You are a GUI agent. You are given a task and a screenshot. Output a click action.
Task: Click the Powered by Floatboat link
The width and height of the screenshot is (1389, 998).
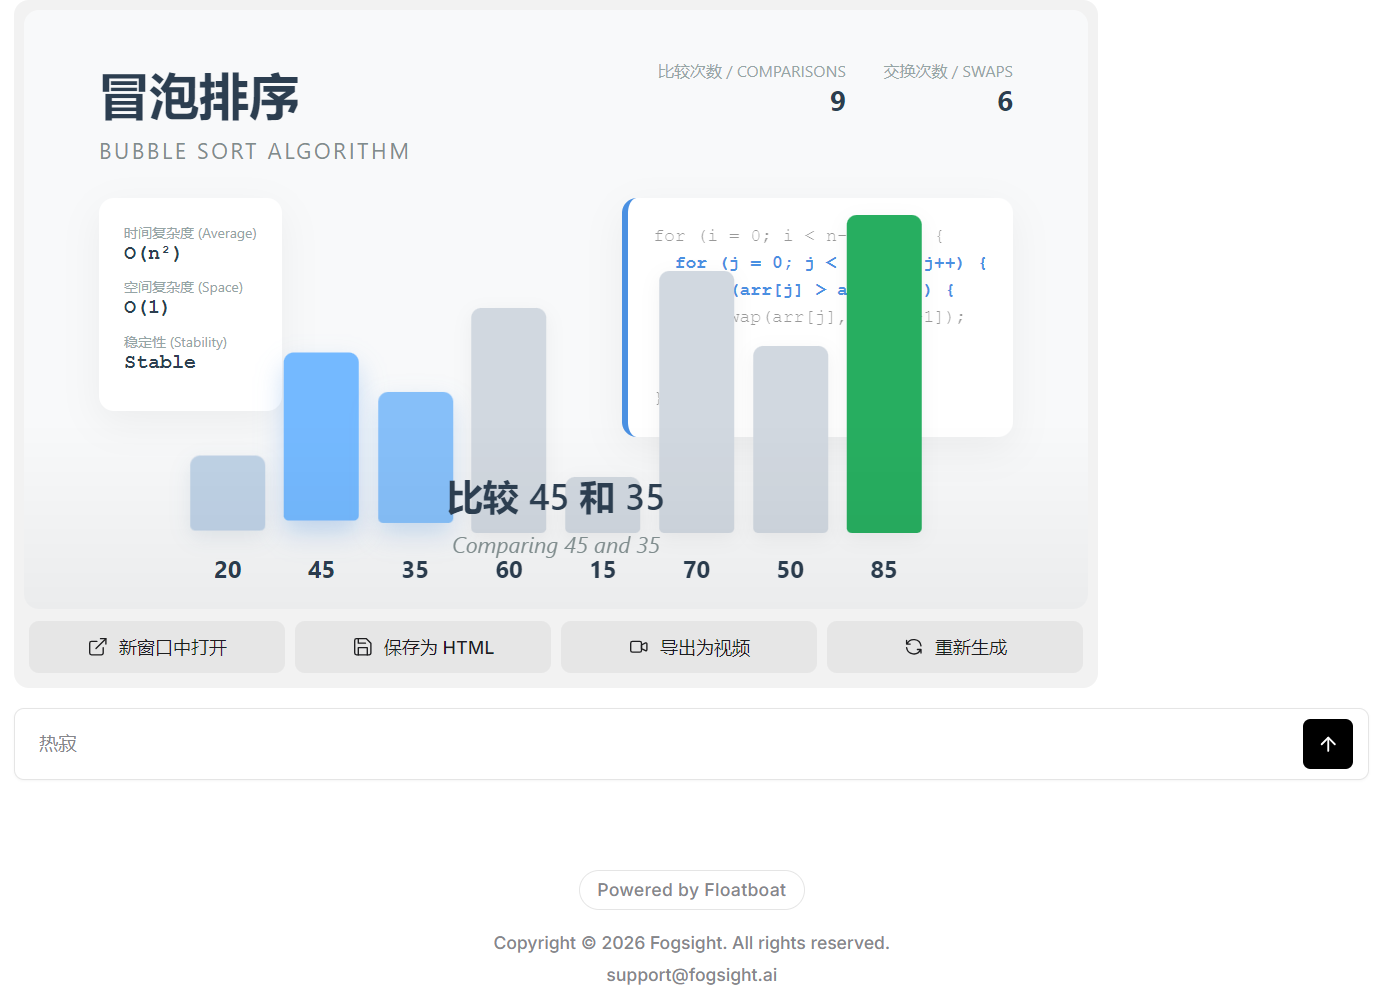692,890
